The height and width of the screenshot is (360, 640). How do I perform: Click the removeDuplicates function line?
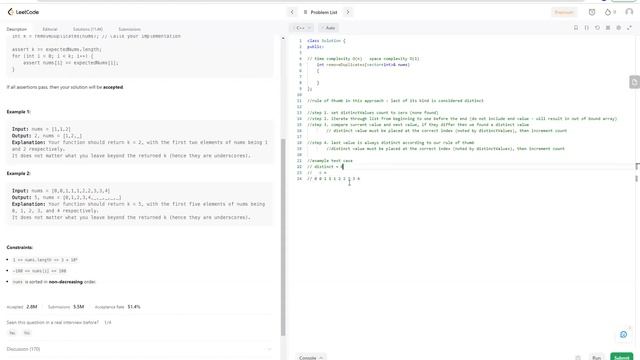[363, 64]
